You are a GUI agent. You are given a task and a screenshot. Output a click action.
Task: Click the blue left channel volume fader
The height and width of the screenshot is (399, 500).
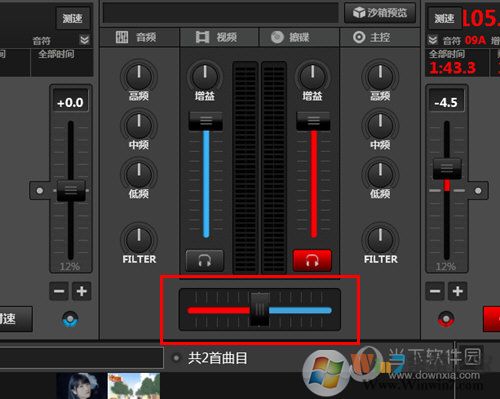(206, 121)
